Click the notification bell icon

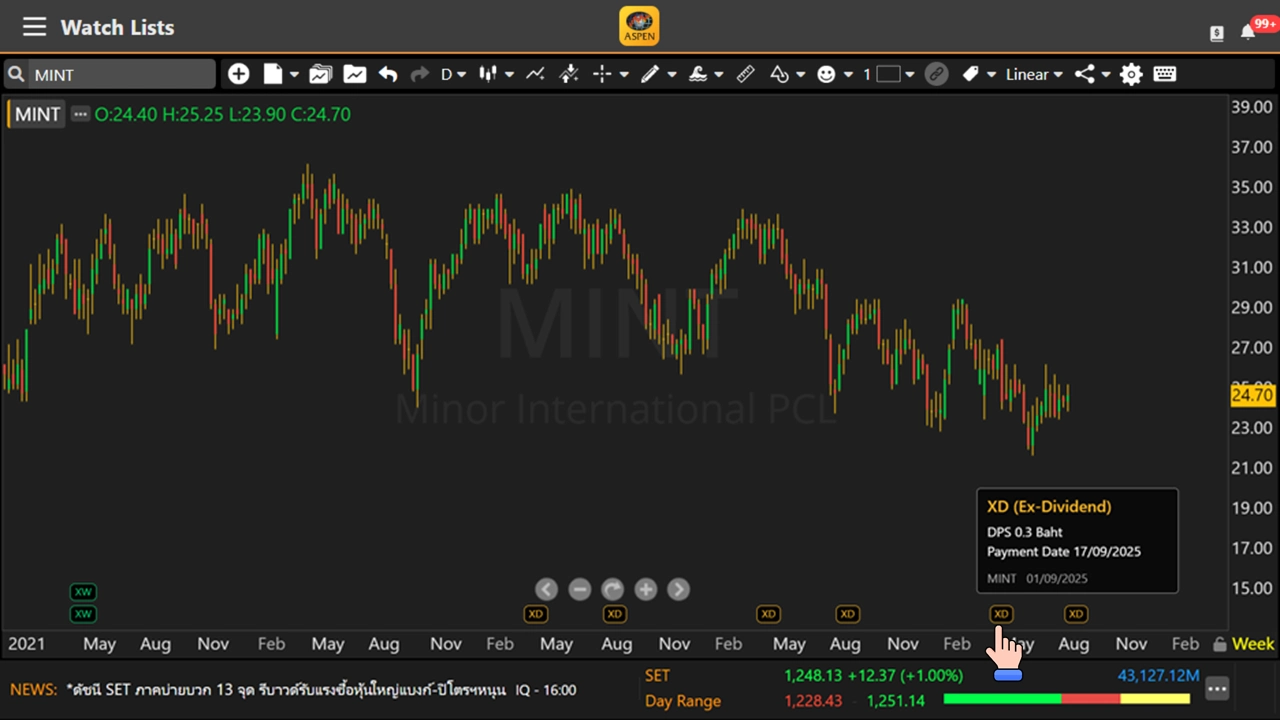pos(1248,32)
